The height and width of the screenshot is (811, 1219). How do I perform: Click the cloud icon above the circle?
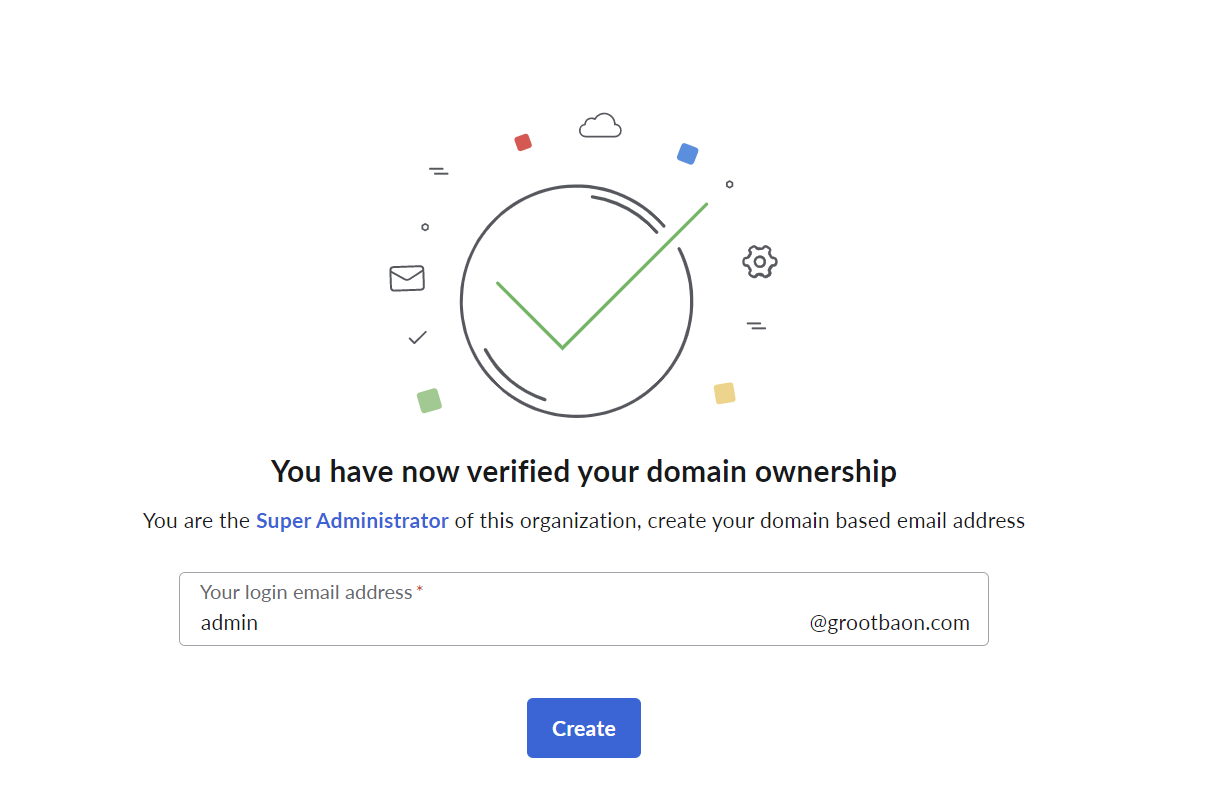click(600, 125)
